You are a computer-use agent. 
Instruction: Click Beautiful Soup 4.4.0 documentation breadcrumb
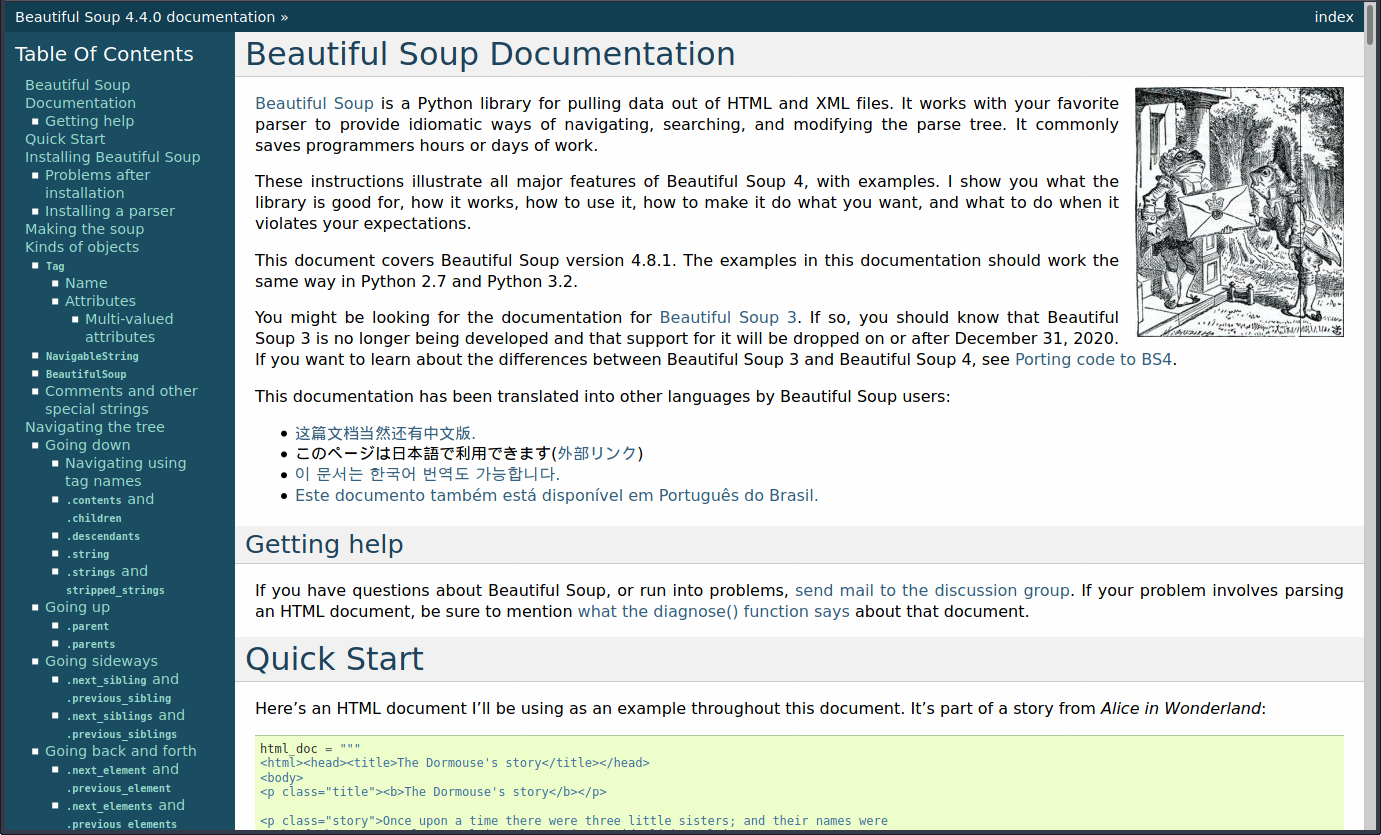(x=145, y=17)
